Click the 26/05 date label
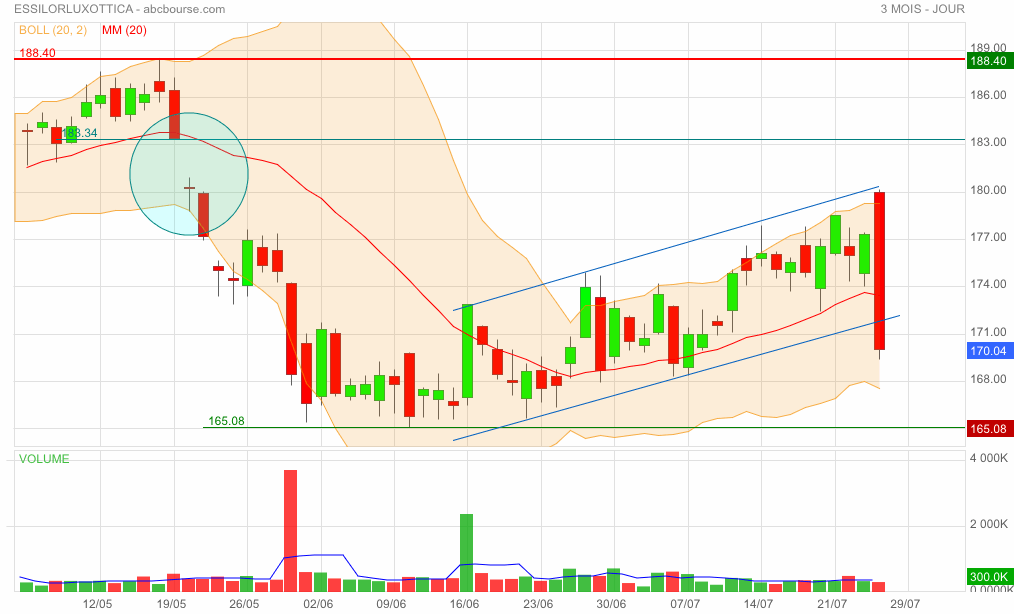 coord(244,604)
